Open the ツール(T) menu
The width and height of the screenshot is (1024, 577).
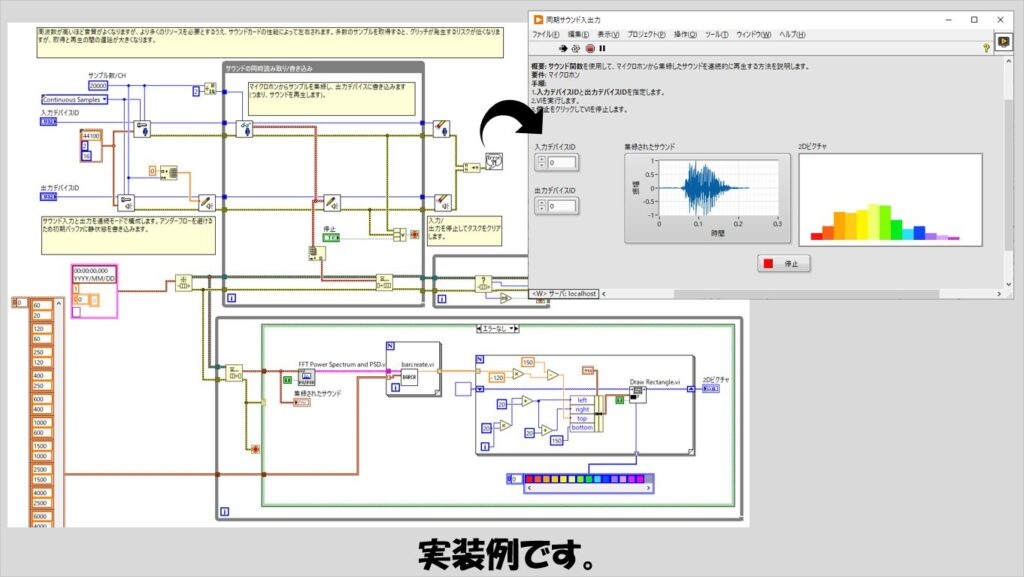pos(716,34)
